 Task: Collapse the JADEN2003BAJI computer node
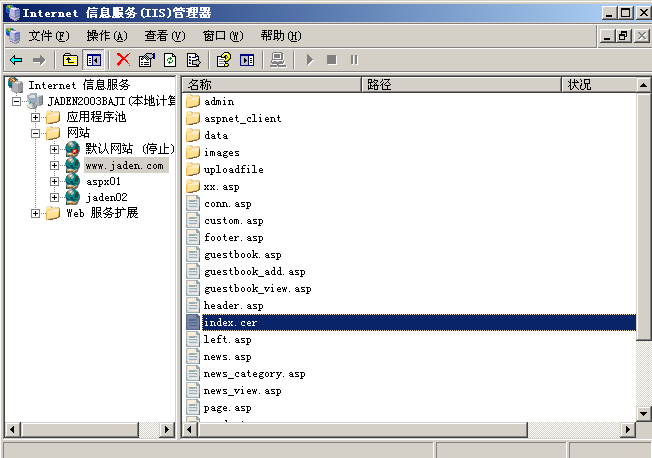pos(16,101)
